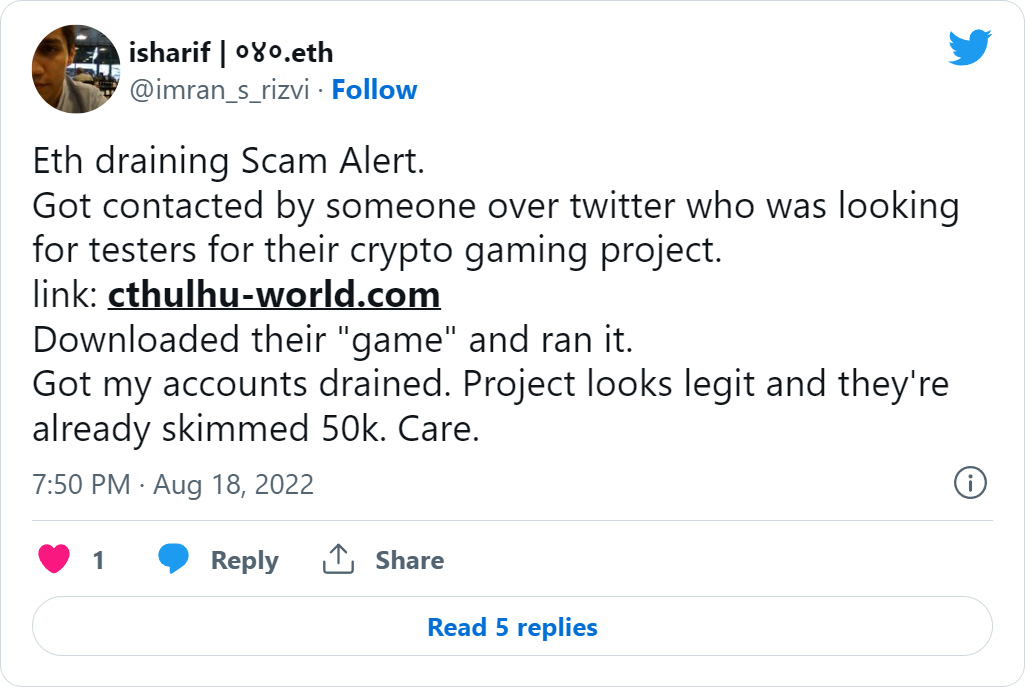The height and width of the screenshot is (687, 1025).
Task: Click the "Got contacted by someone" line
Action: [495, 206]
